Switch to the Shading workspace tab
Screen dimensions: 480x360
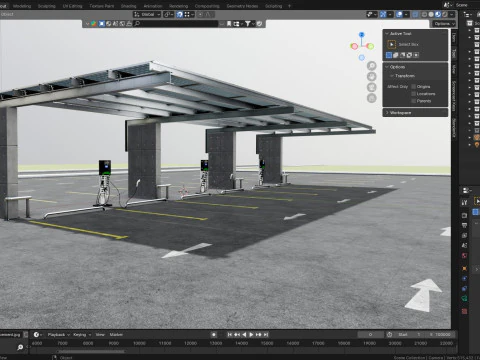[x=128, y=6]
